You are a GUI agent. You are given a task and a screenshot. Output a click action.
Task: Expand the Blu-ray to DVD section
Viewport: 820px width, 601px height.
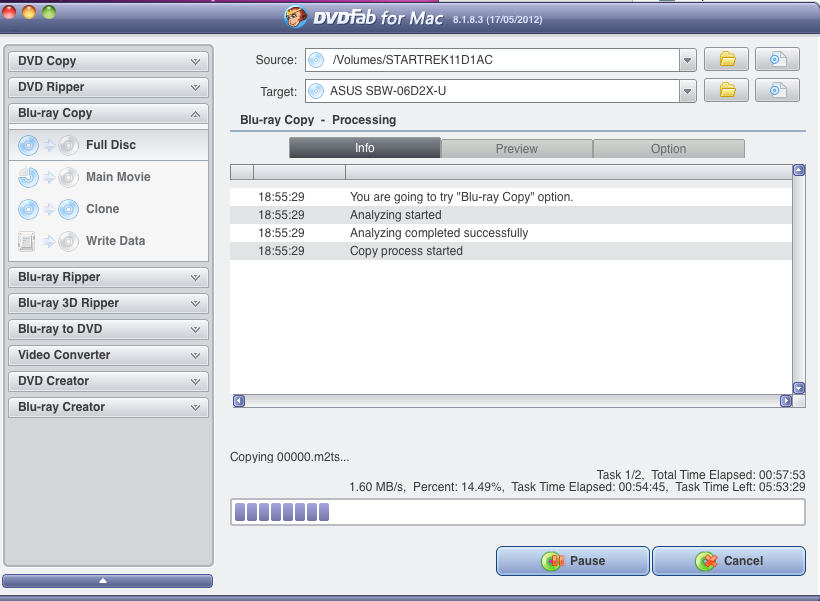point(108,329)
